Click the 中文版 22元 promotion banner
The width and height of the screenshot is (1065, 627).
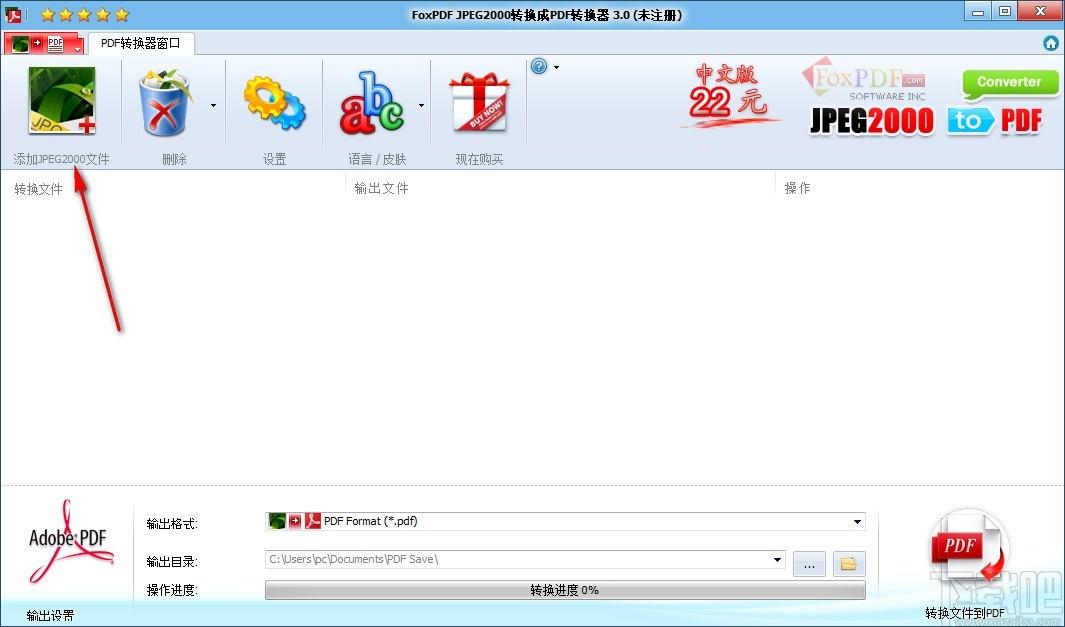coord(730,96)
